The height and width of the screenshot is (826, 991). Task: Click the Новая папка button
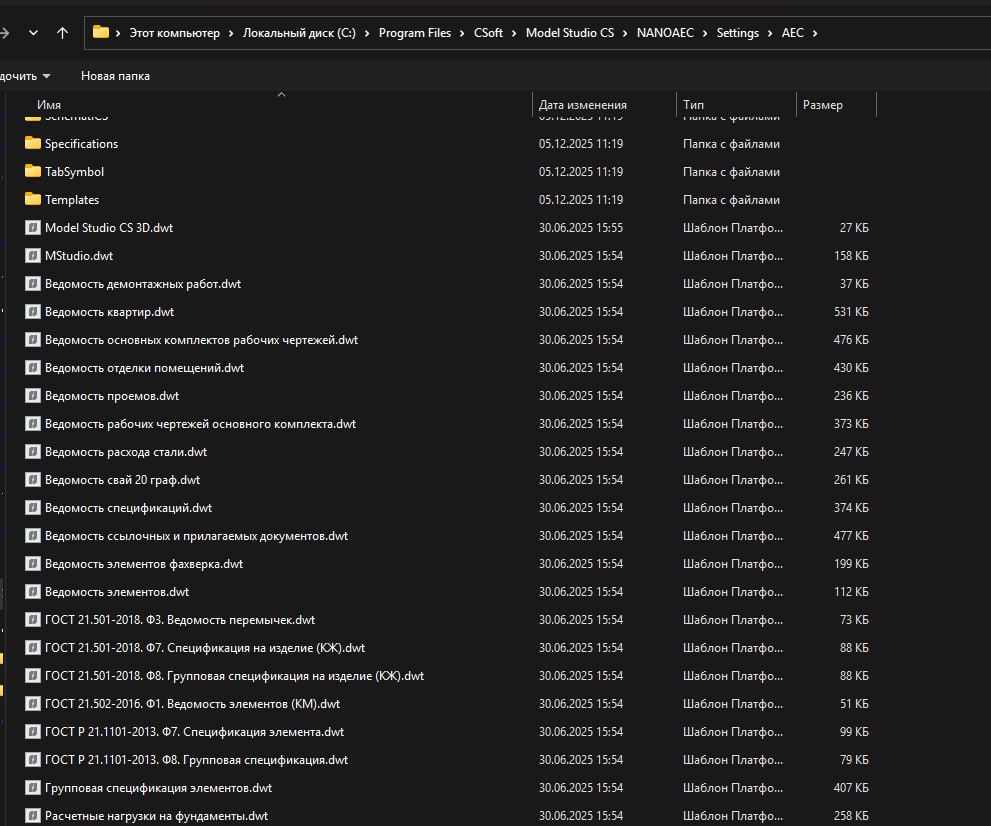click(x=115, y=75)
